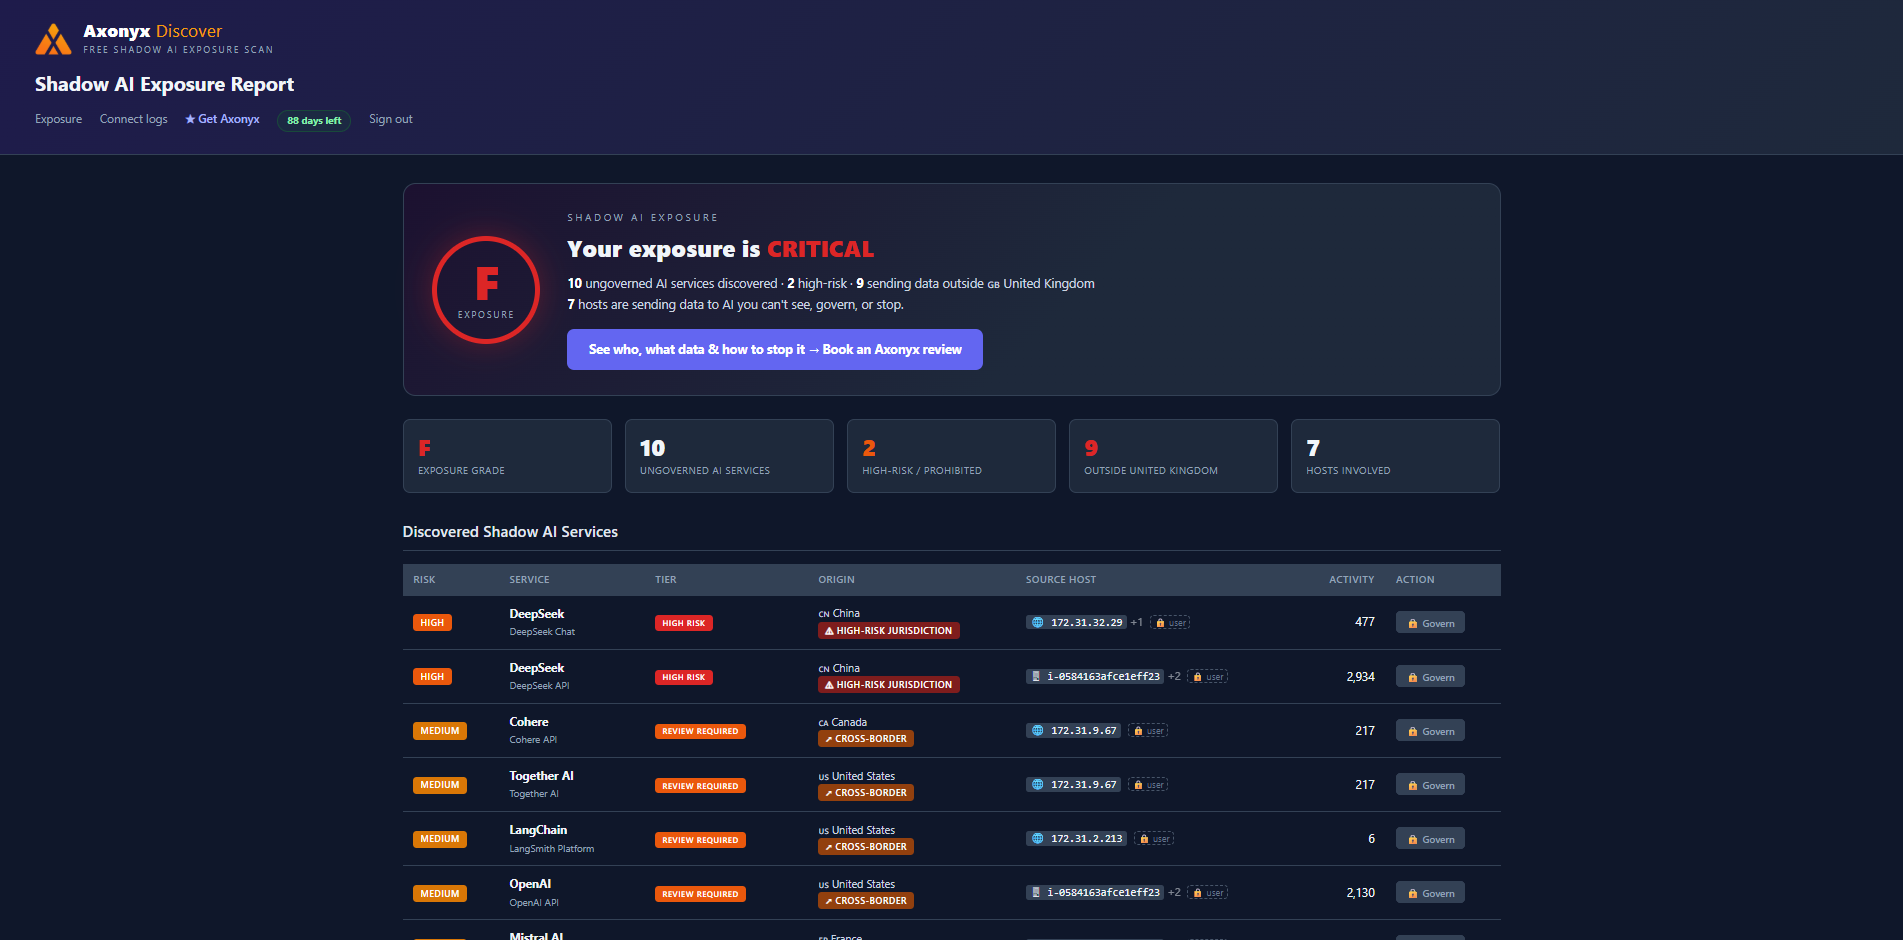
Task: Click the red F exposure grade circle
Action: [x=486, y=290]
